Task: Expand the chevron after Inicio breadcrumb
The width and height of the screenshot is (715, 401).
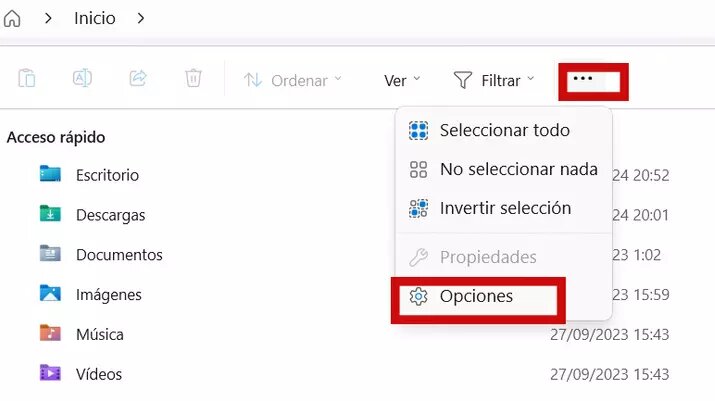Action: click(141, 18)
